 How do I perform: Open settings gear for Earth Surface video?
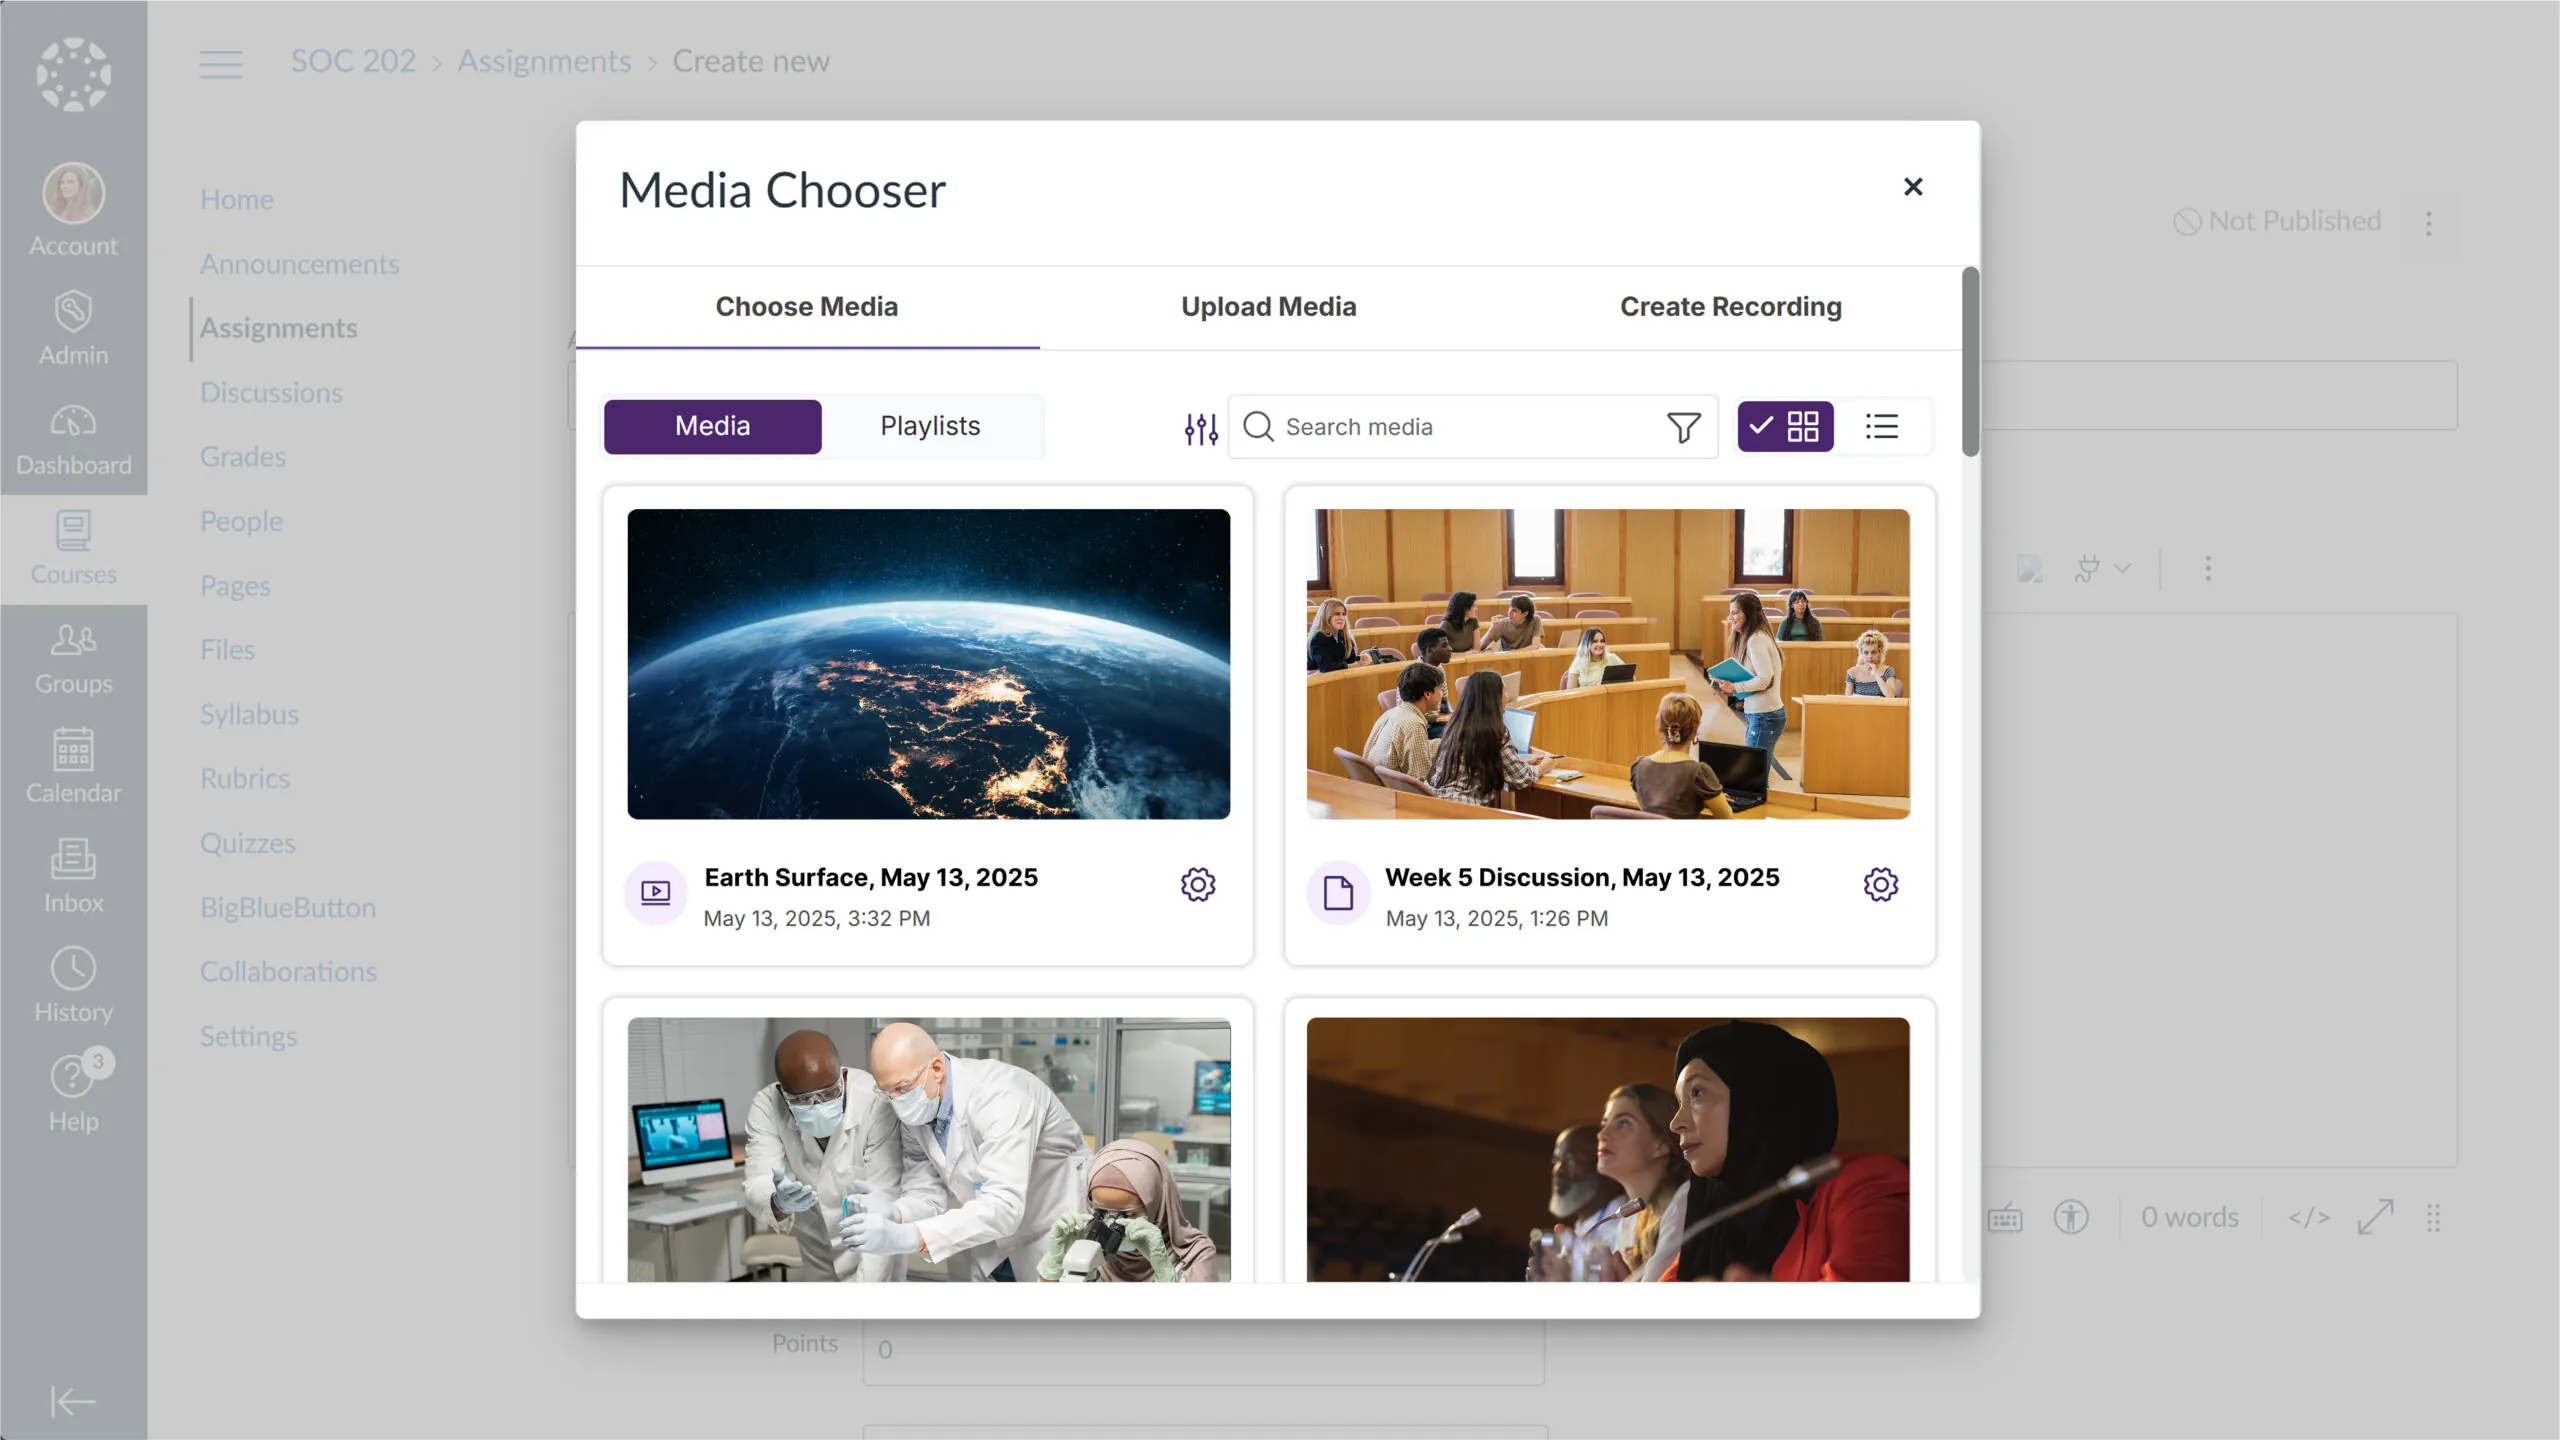[x=1197, y=884]
